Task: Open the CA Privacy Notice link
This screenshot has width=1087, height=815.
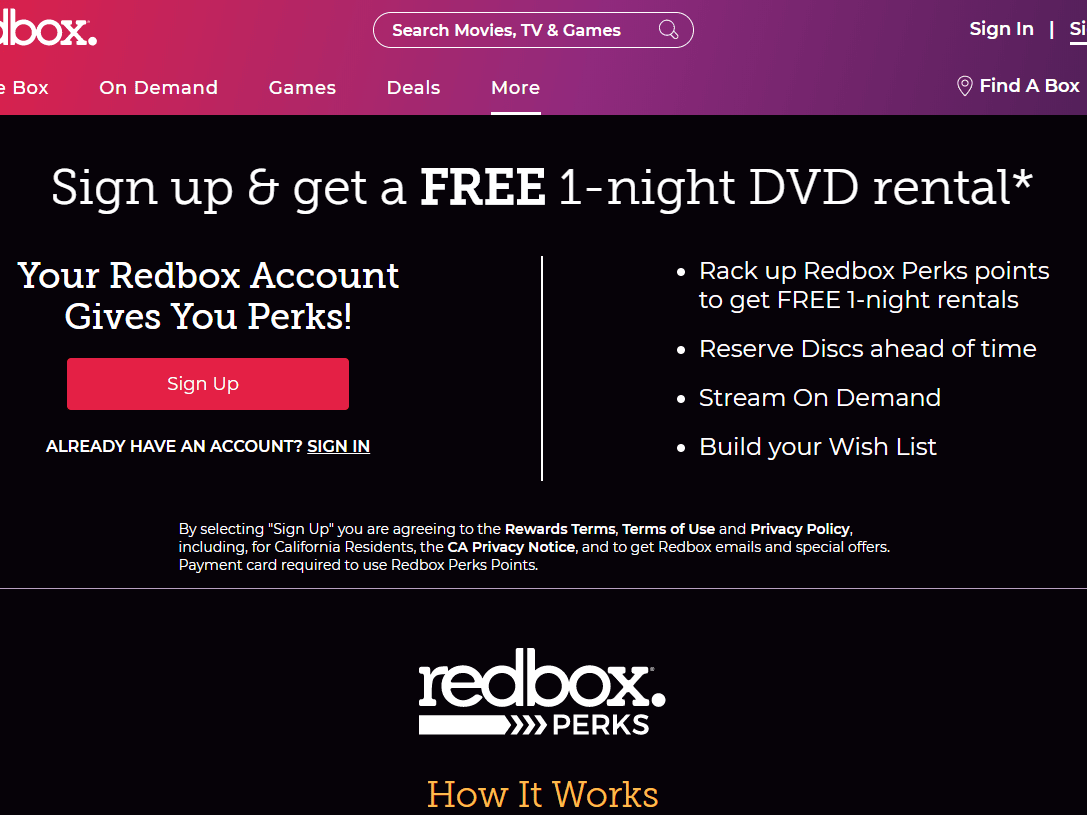Action: coord(511,547)
